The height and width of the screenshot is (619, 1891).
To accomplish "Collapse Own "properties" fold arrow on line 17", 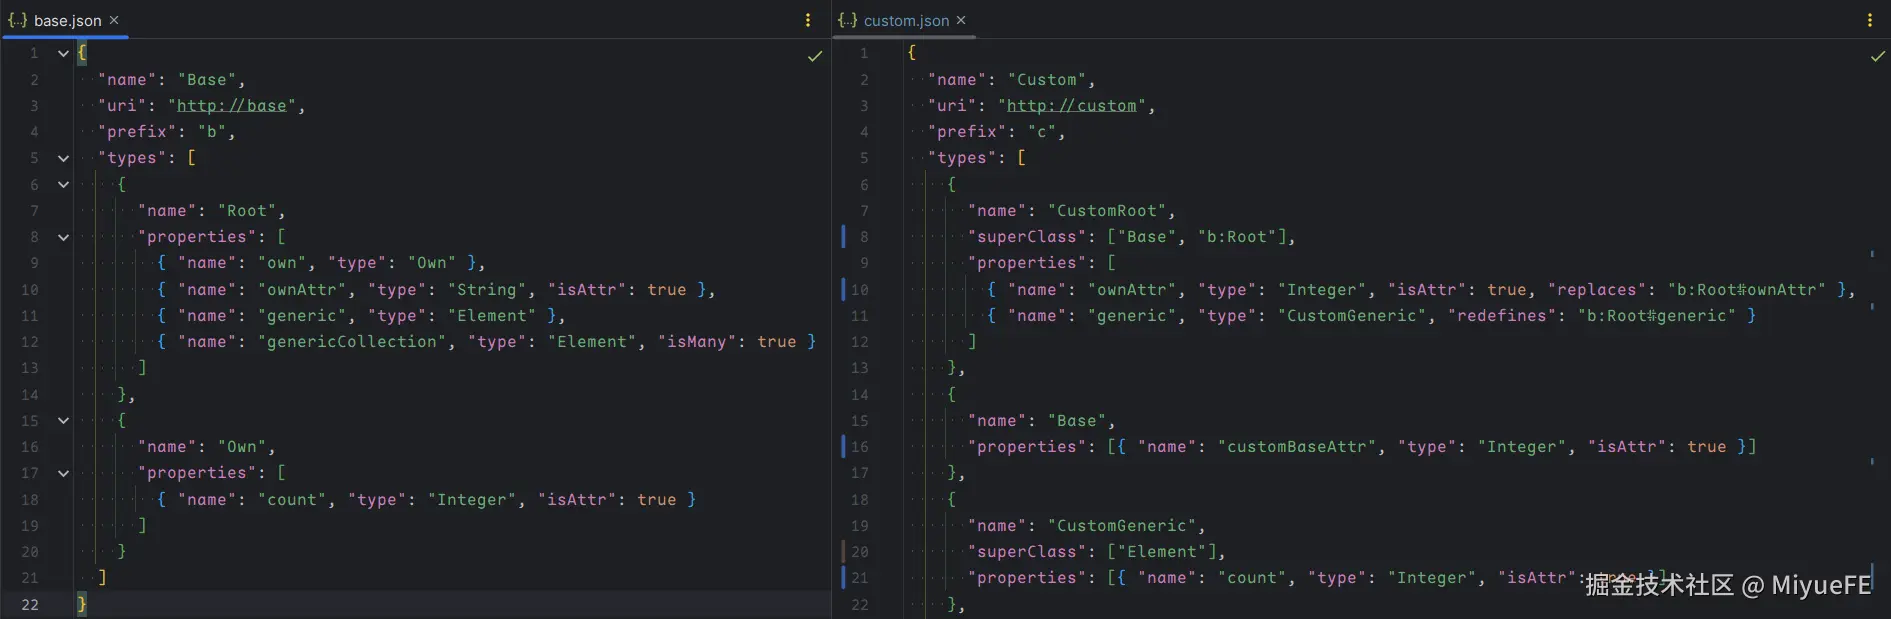I will point(63,473).
